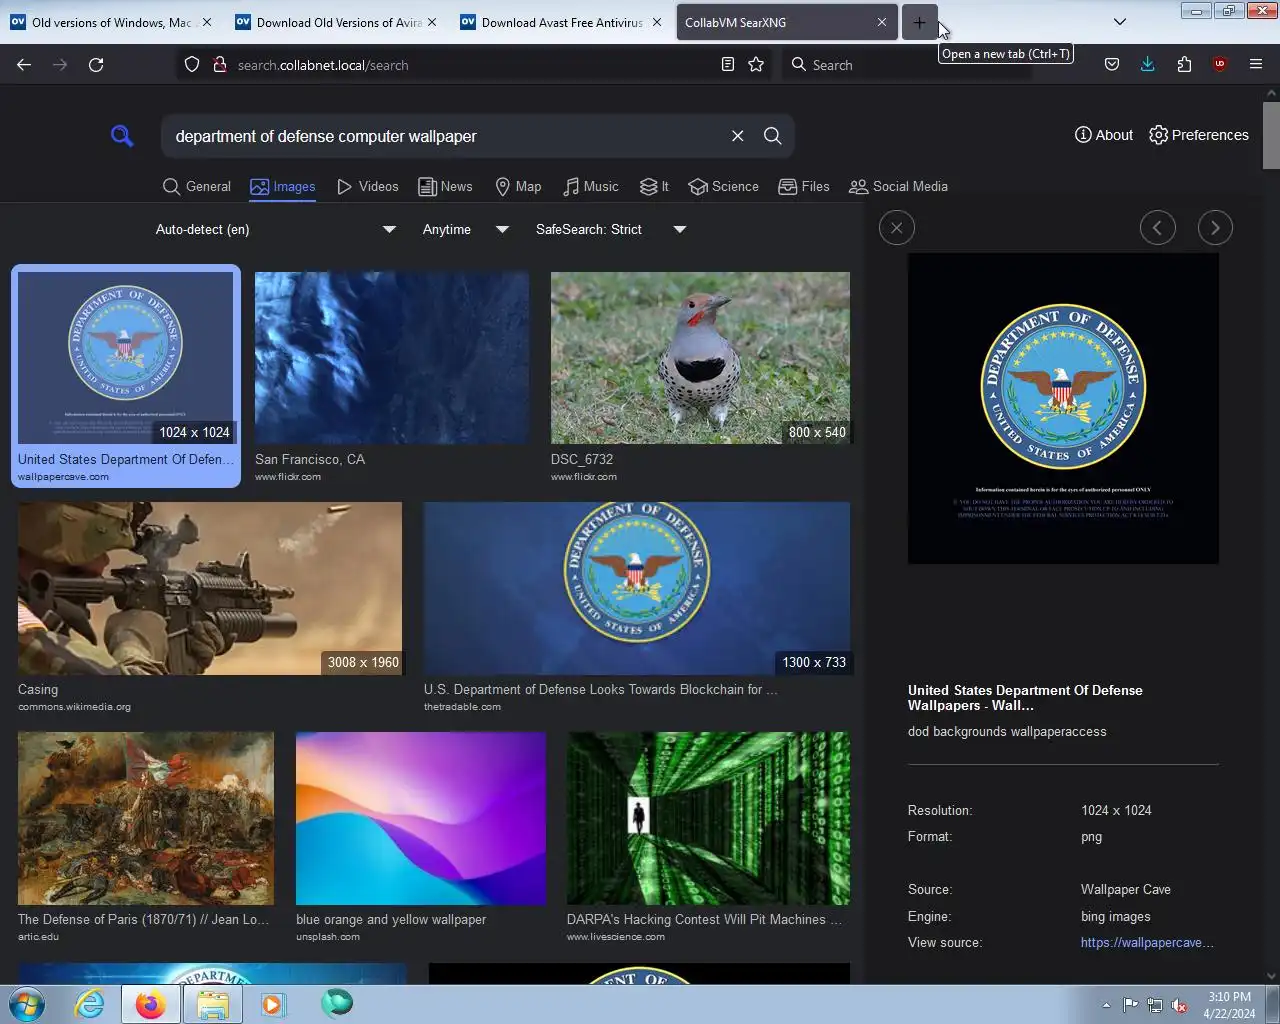Viewport: 1280px width, 1024px height.
Task: Open The Defense of Paris painting thumbnail
Action: click(146, 818)
